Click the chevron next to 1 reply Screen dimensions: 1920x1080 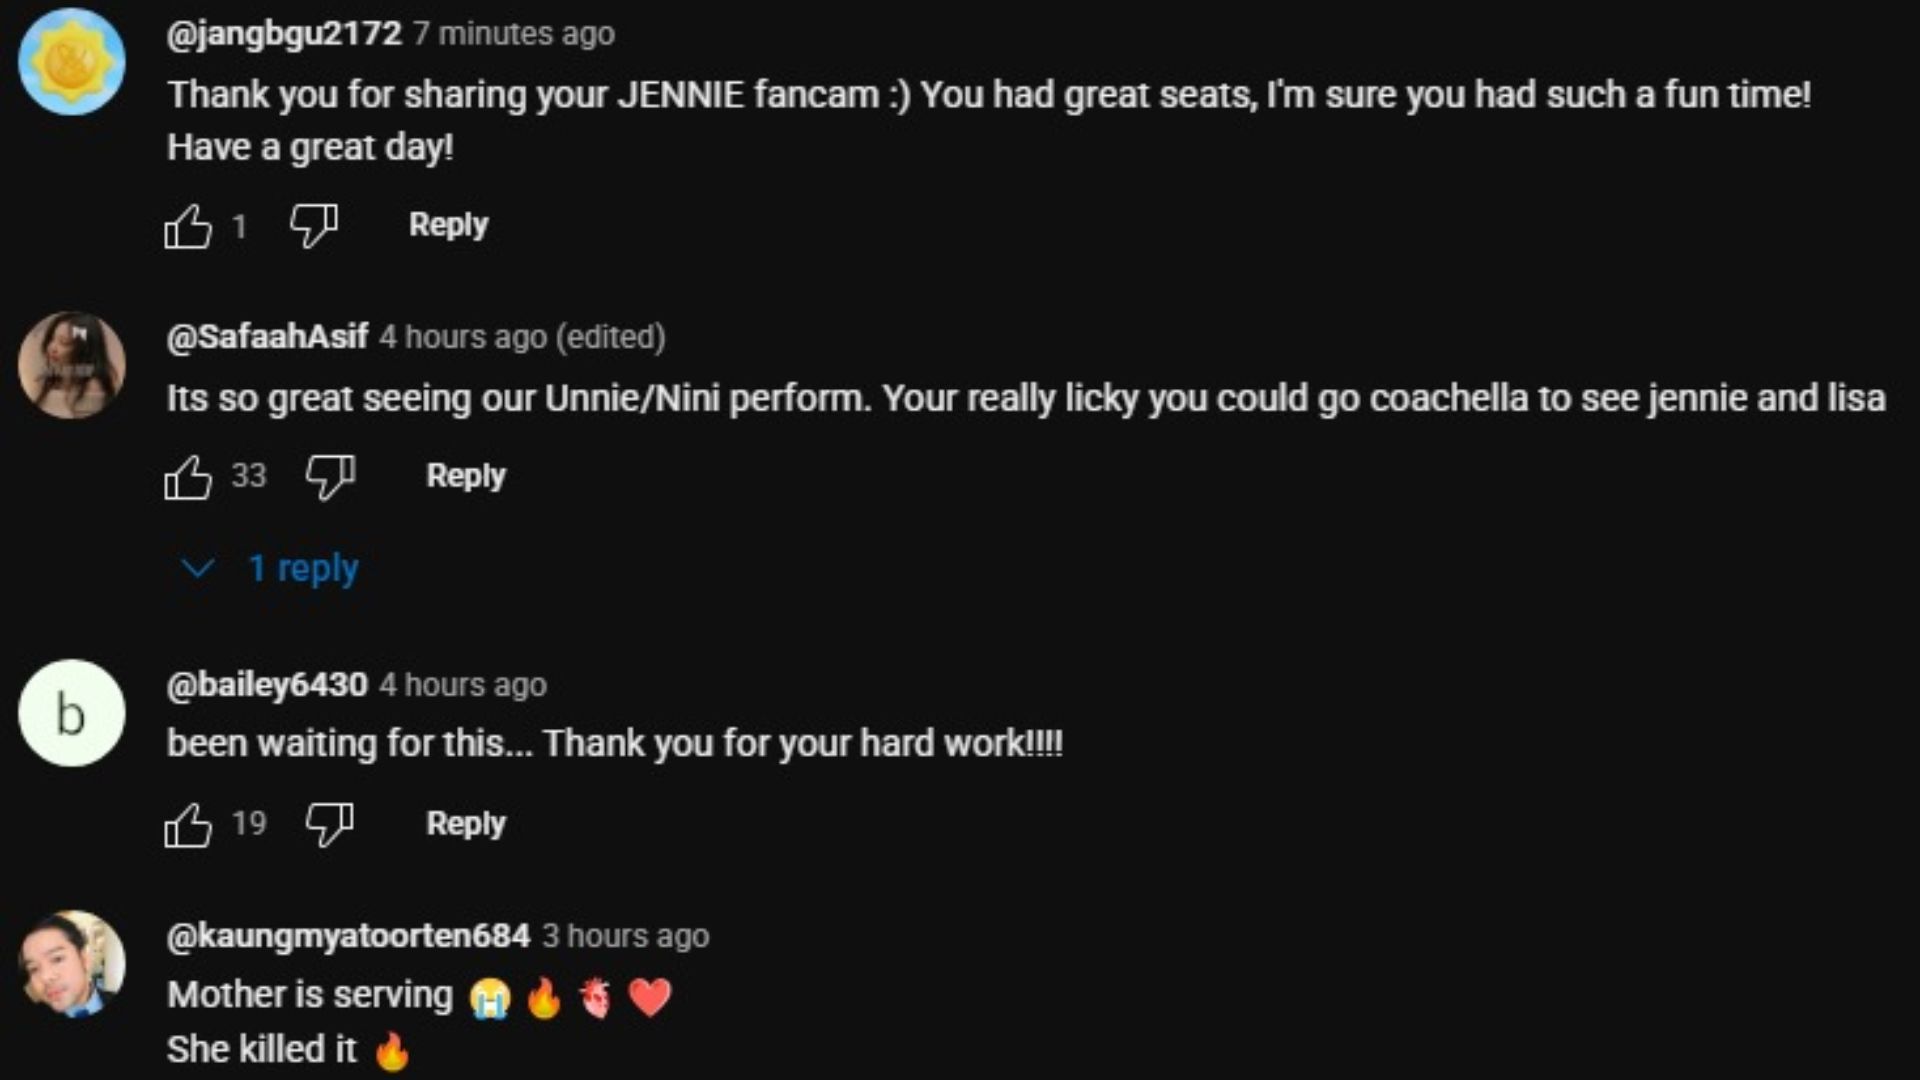[x=197, y=568]
